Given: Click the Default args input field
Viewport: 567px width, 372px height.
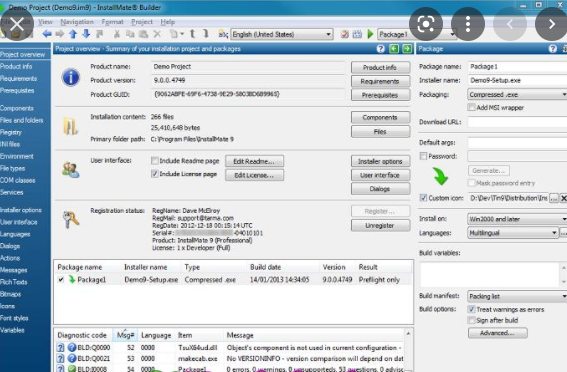Looking at the screenshot, I should click(x=517, y=142).
